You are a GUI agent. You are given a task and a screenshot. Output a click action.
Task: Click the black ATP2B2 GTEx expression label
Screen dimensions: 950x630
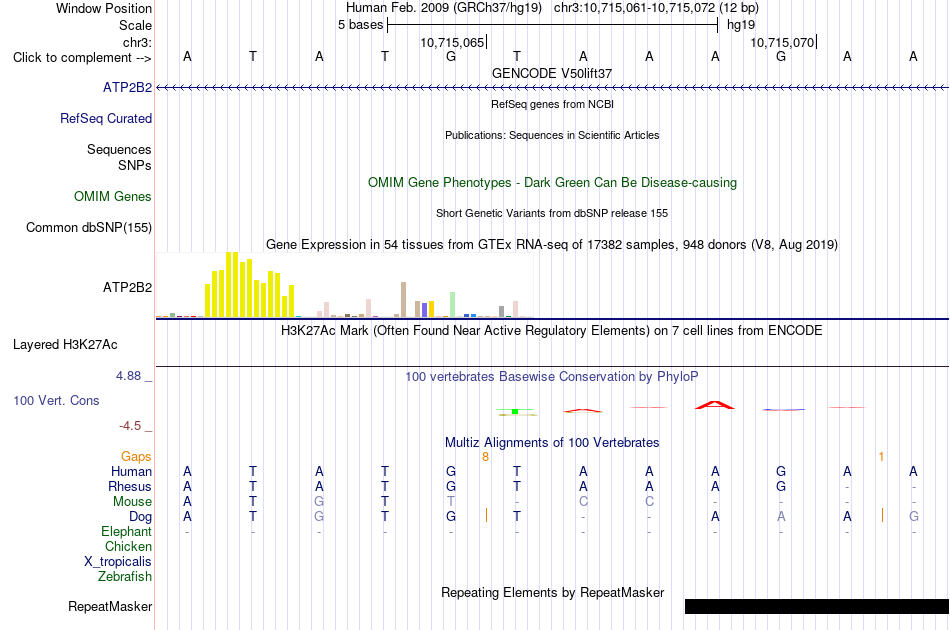(x=127, y=287)
